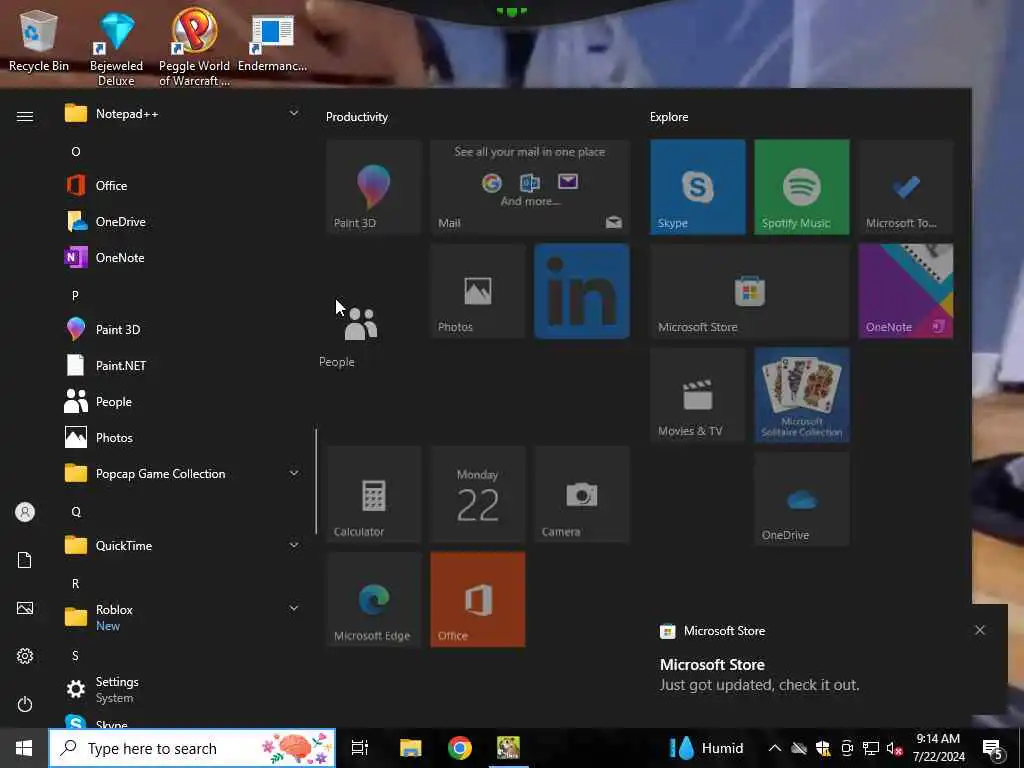Viewport: 1024px width, 768px height.
Task: Click the Power sidebar icon
Action: click(x=25, y=705)
